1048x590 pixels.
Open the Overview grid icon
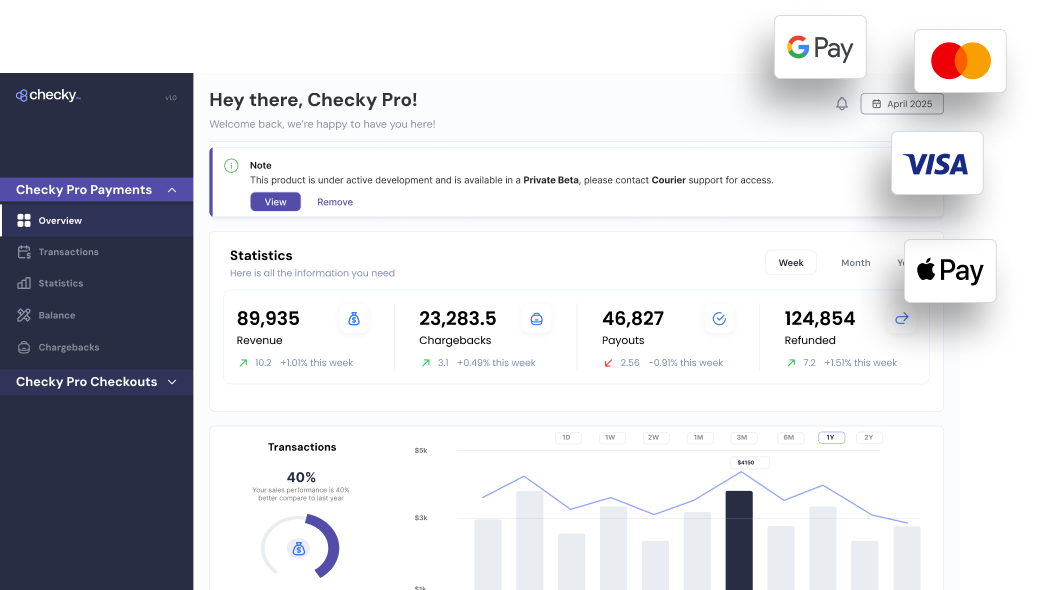(24, 220)
